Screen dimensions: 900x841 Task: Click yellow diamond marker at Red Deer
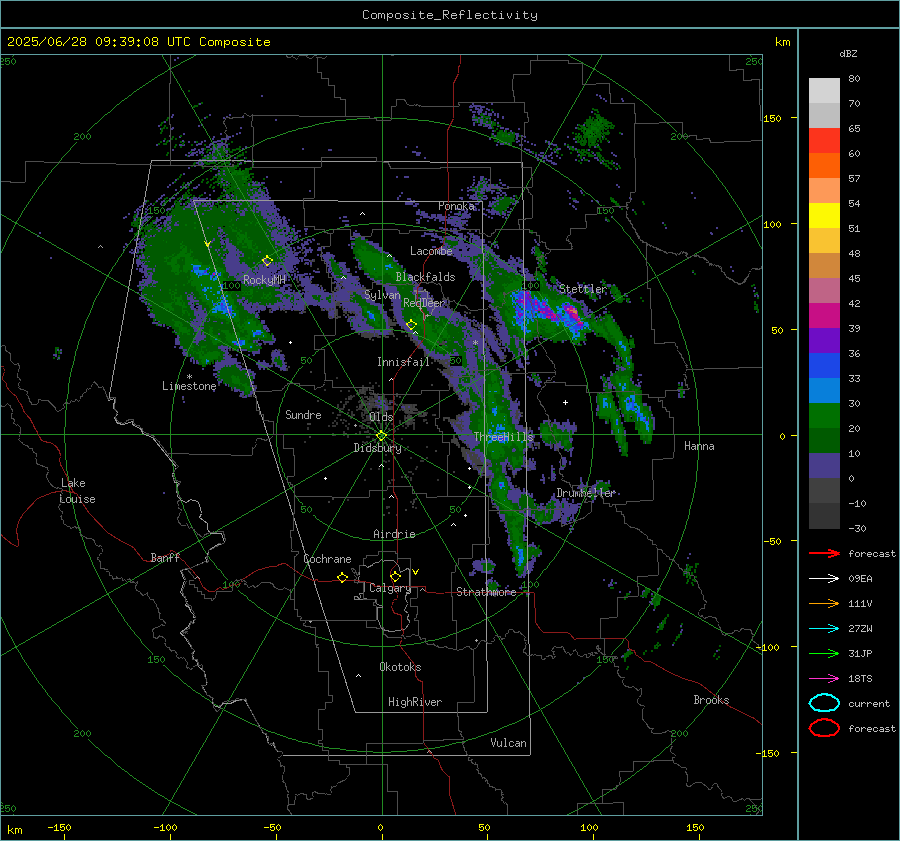pyautogui.click(x=411, y=325)
